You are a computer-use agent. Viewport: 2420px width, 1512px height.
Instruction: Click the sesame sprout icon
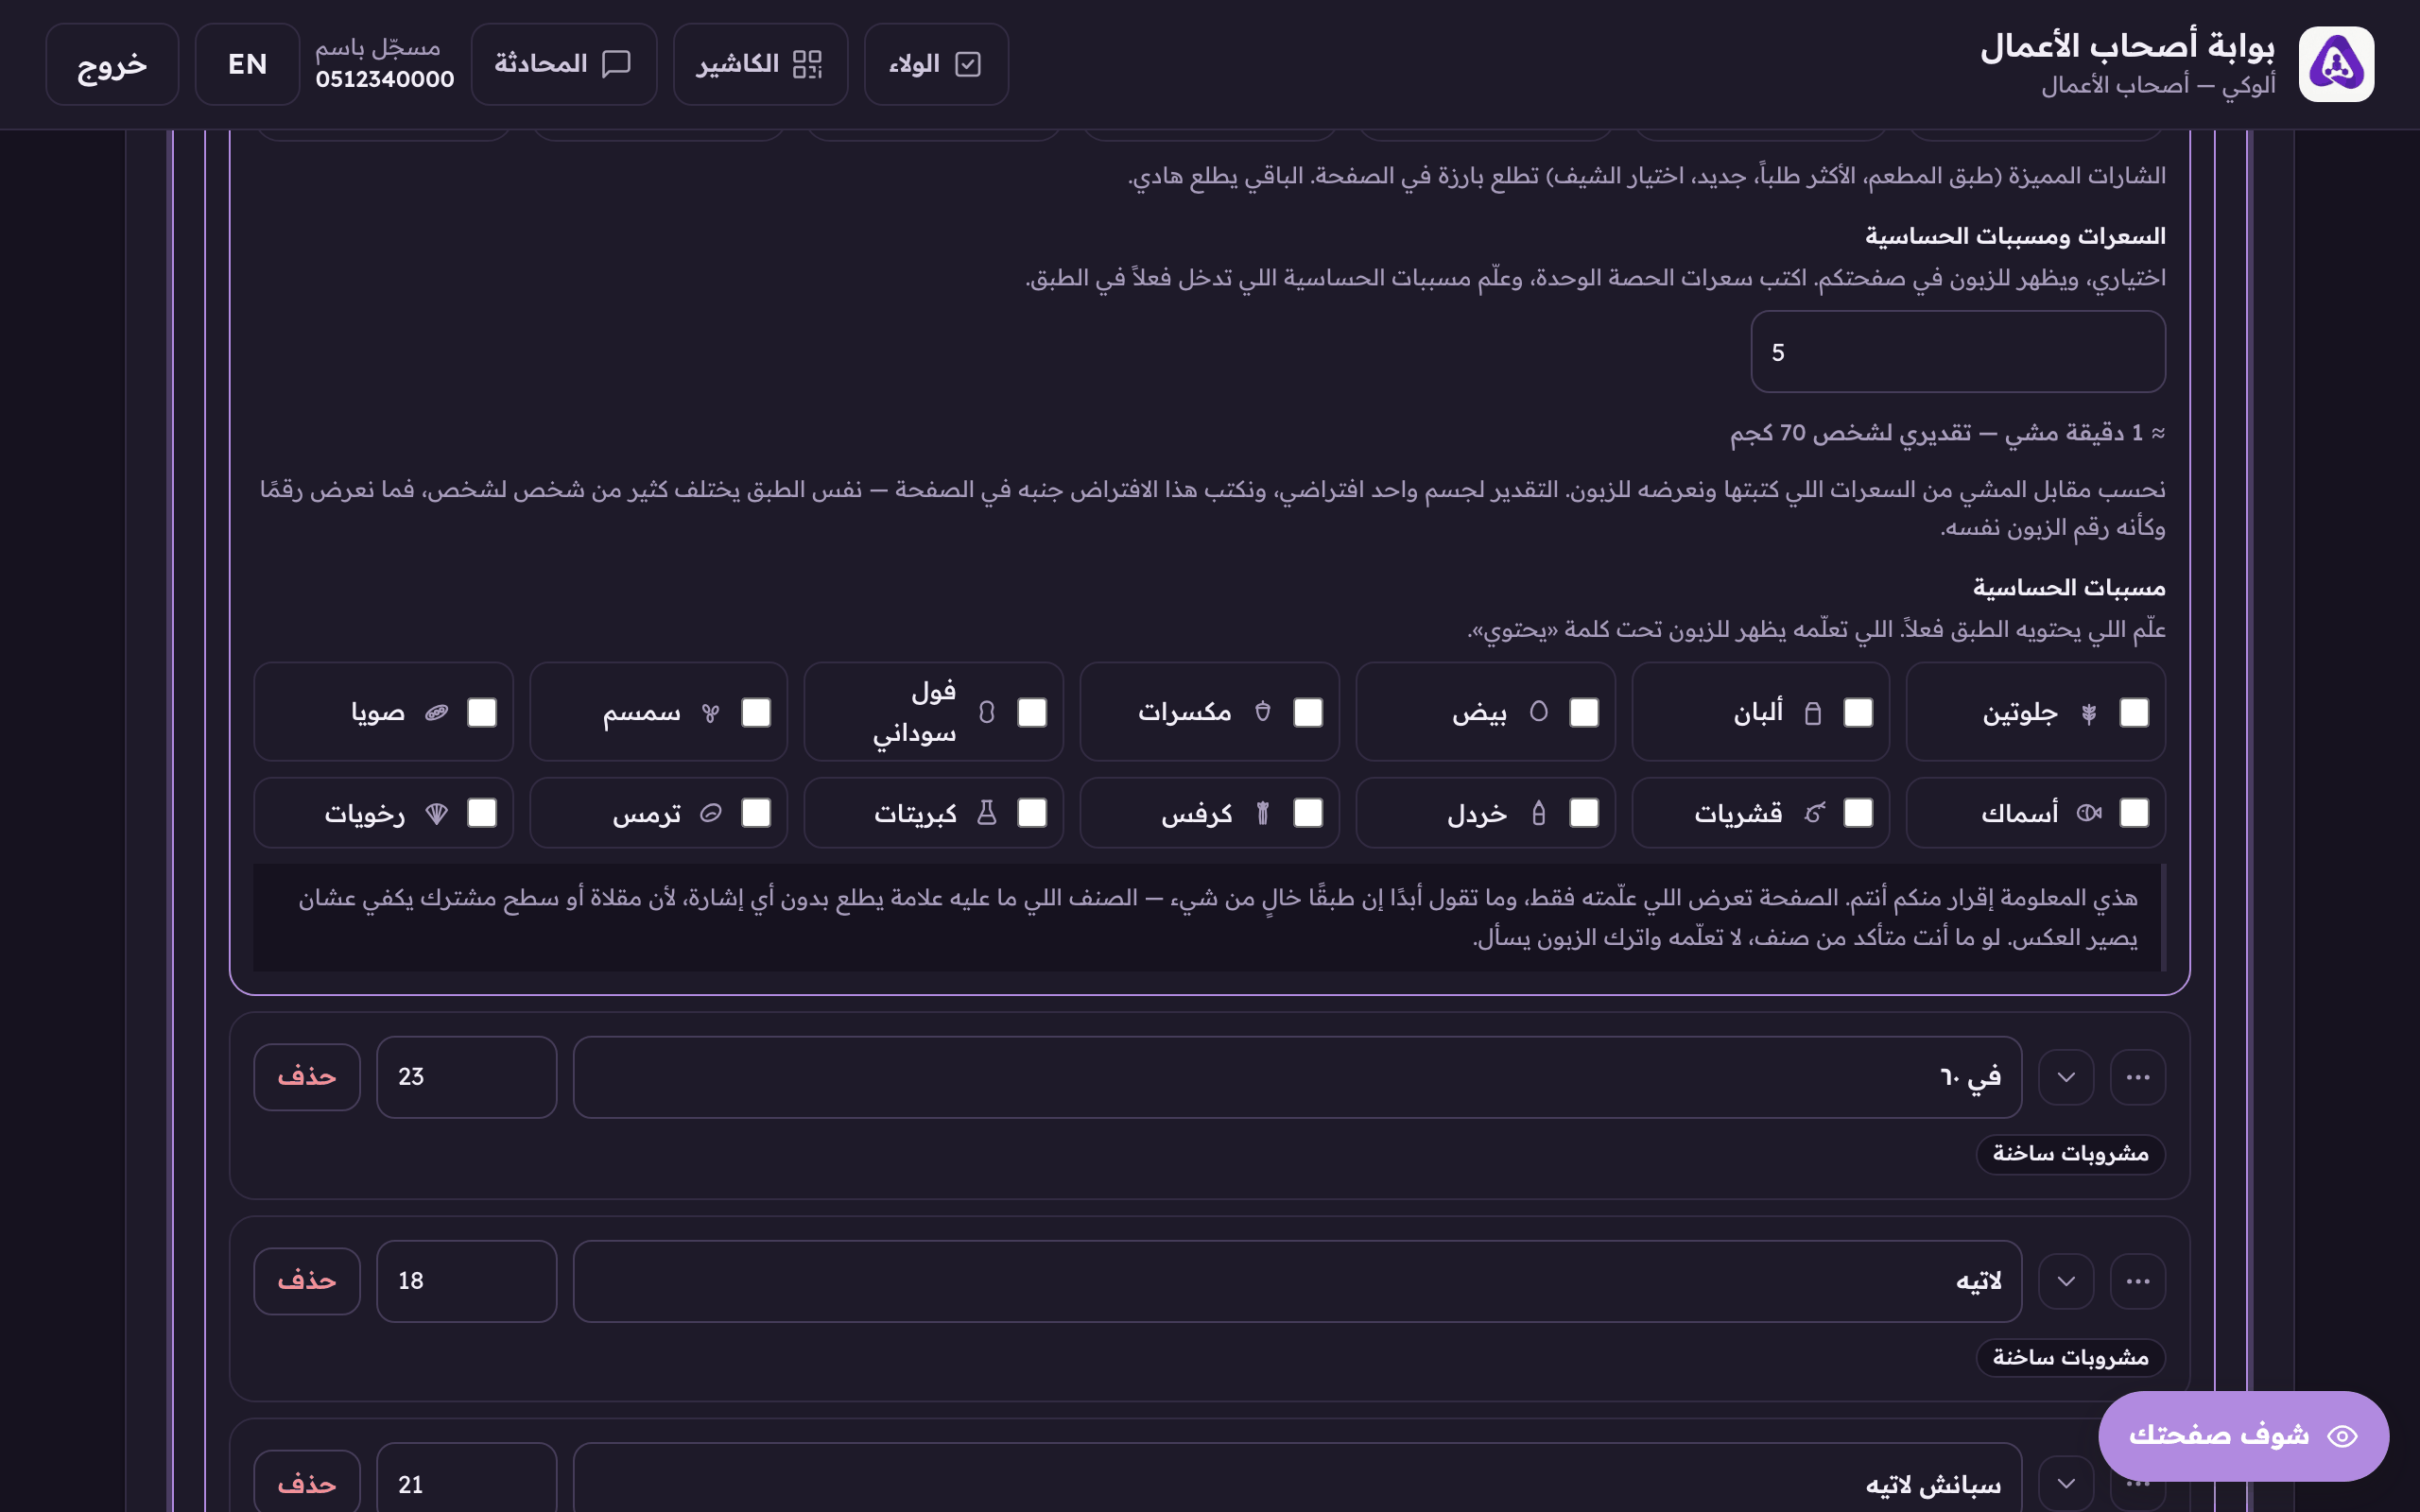coord(711,713)
